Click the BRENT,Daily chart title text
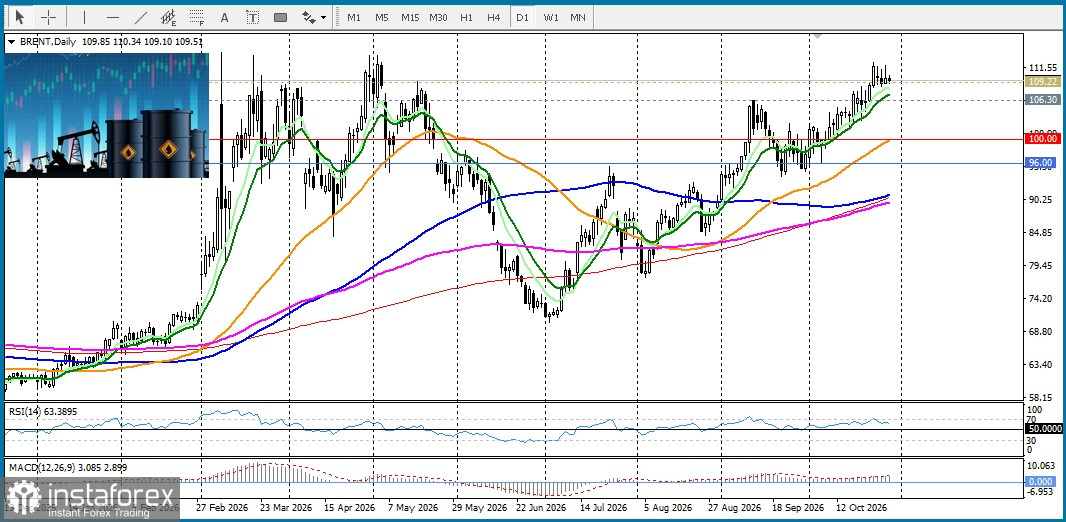 pos(48,41)
